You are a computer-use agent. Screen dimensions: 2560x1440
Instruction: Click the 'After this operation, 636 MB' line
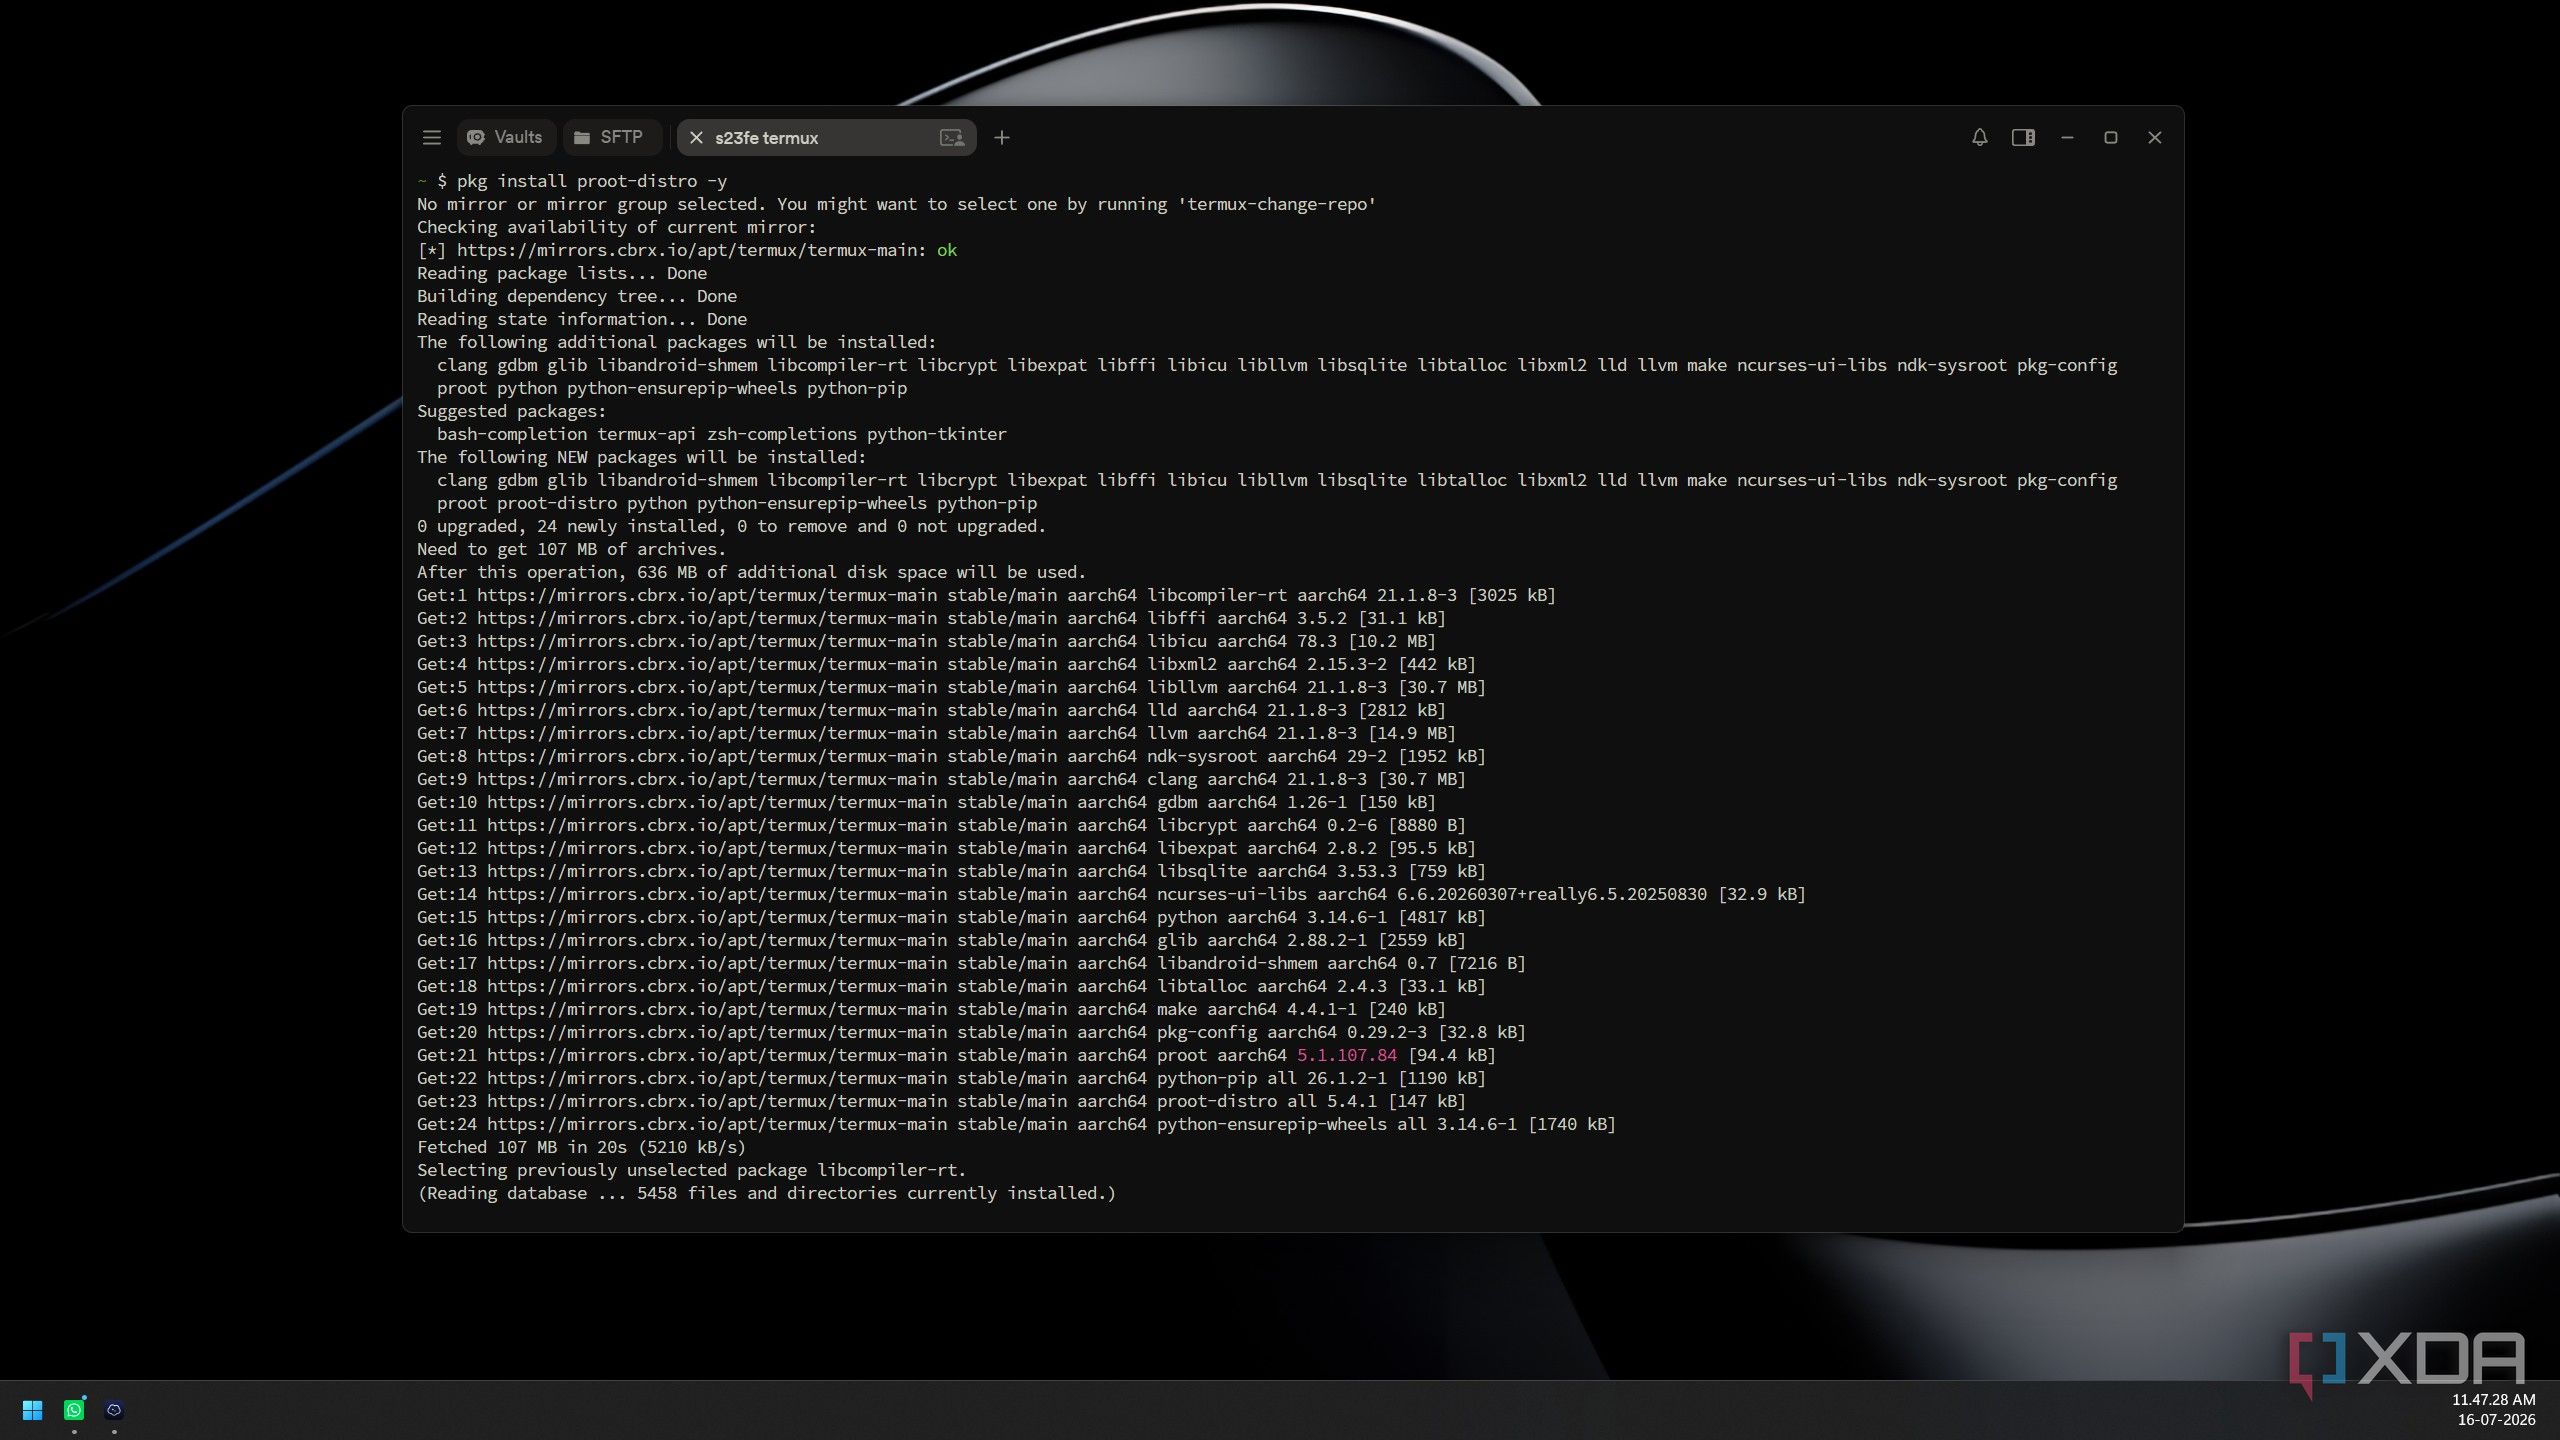pos(751,572)
